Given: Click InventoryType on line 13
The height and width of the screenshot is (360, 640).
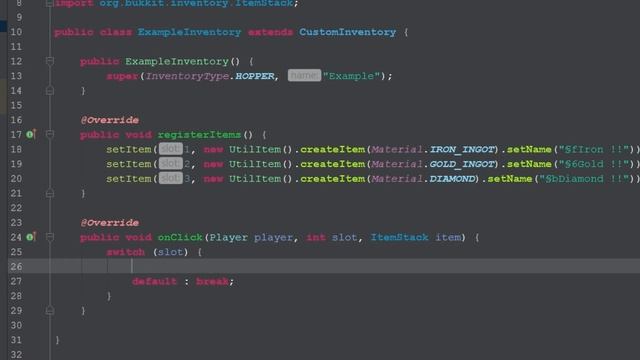Looking at the screenshot, I should 187,76.
